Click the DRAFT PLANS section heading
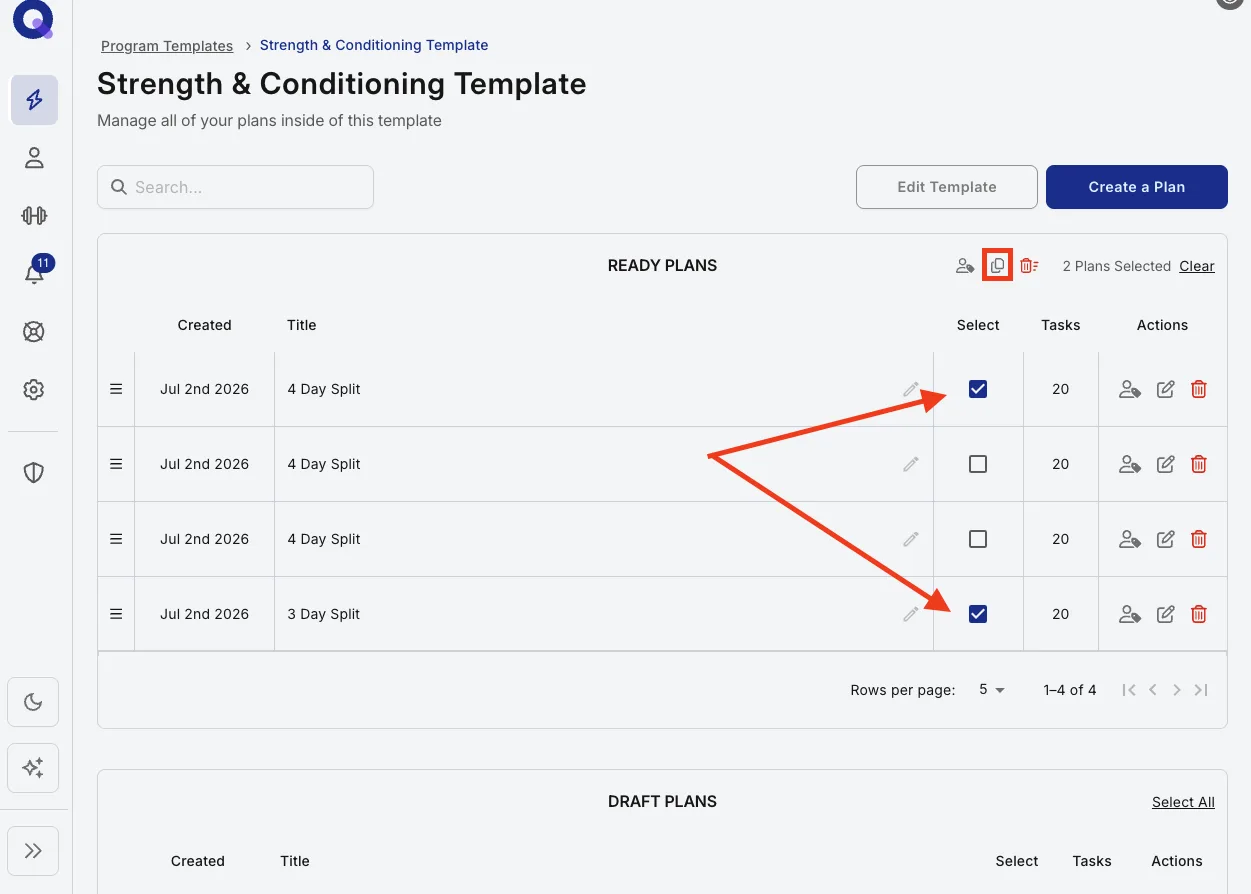This screenshot has height=894, width=1251. [x=662, y=802]
